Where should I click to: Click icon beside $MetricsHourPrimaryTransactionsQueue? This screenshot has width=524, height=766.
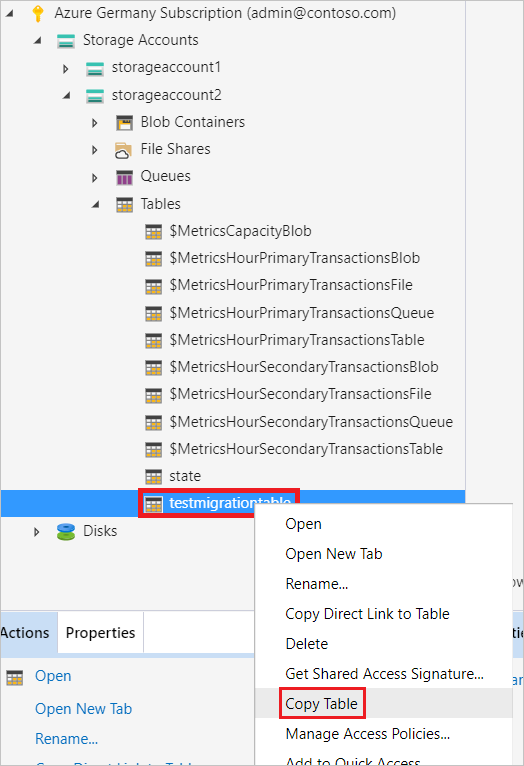[153, 314]
